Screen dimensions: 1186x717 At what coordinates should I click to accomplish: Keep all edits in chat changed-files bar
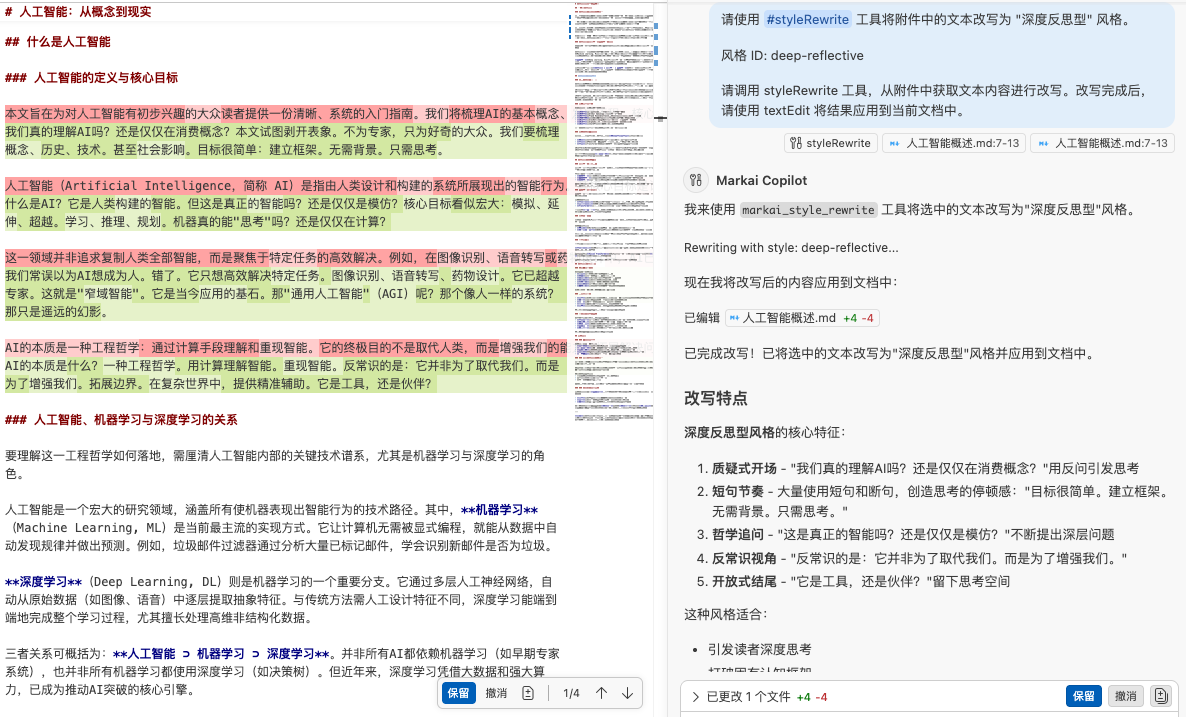[x=1083, y=696]
